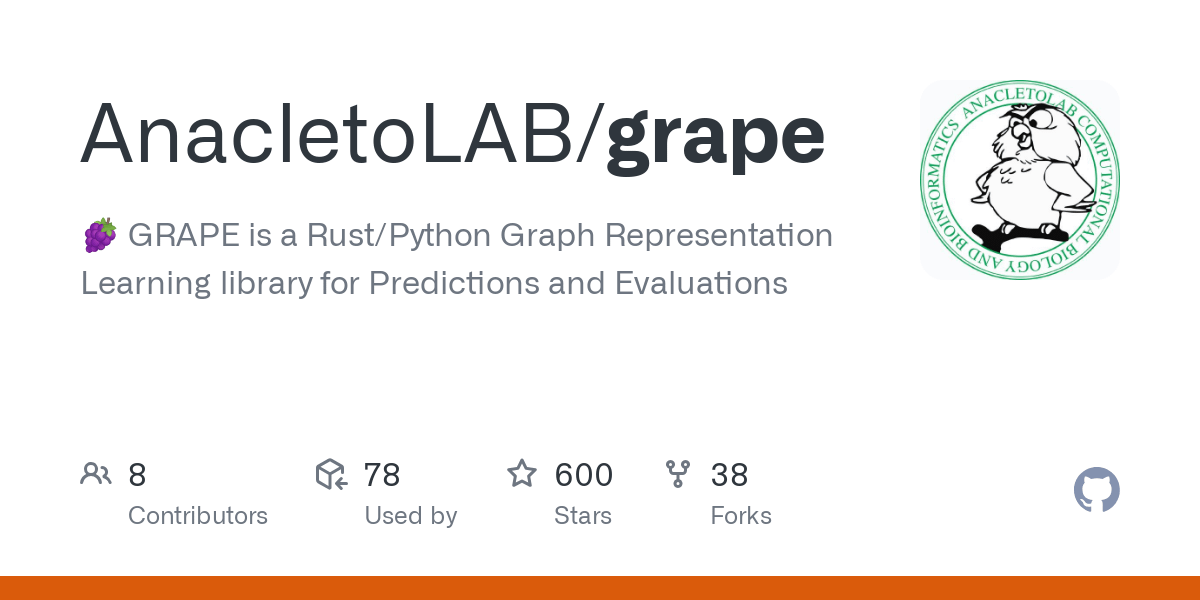Click the Forks branch icon
The width and height of the screenshot is (1200, 600).
coord(678,474)
